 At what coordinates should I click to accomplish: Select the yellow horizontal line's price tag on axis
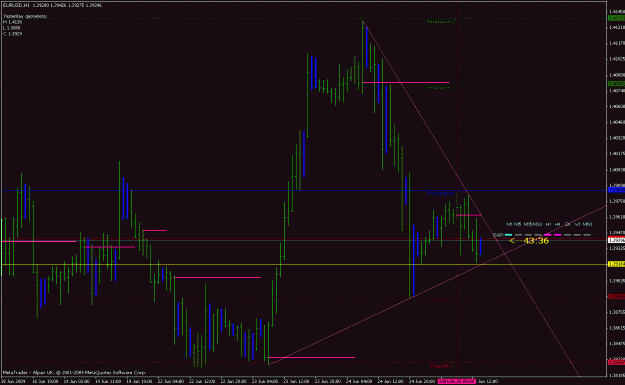pos(616,264)
